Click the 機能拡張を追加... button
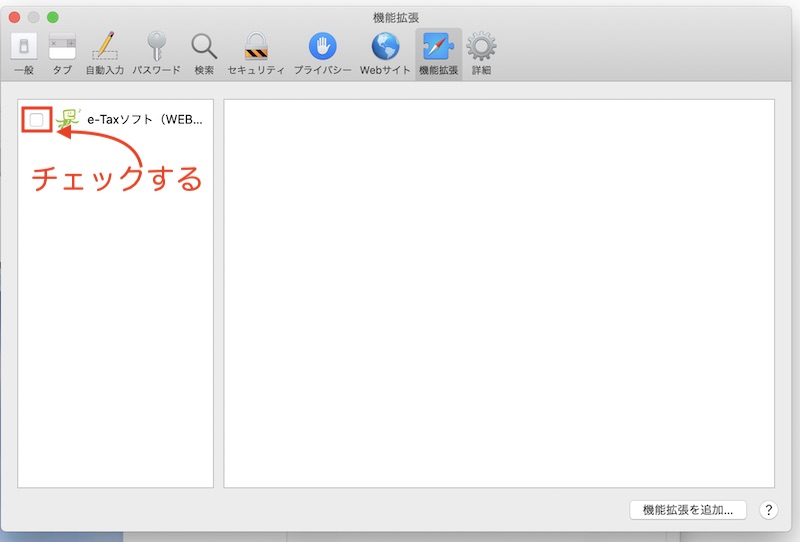Image resolution: width=800 pixels, height=542 pixels. click(688, 510)
